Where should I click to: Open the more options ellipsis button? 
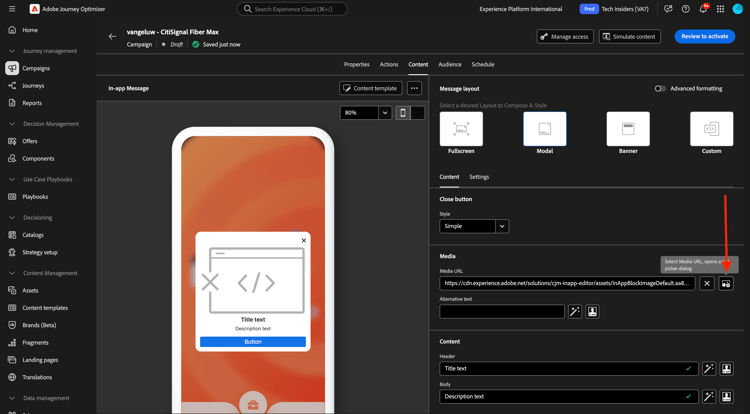pos(414,88)
